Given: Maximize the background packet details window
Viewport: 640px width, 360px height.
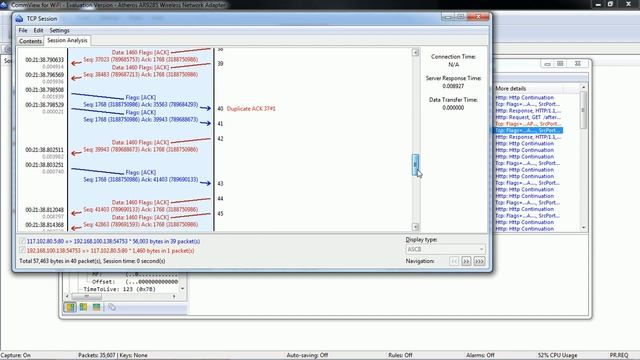Looking at the screenshot, I should pos(560,64).
